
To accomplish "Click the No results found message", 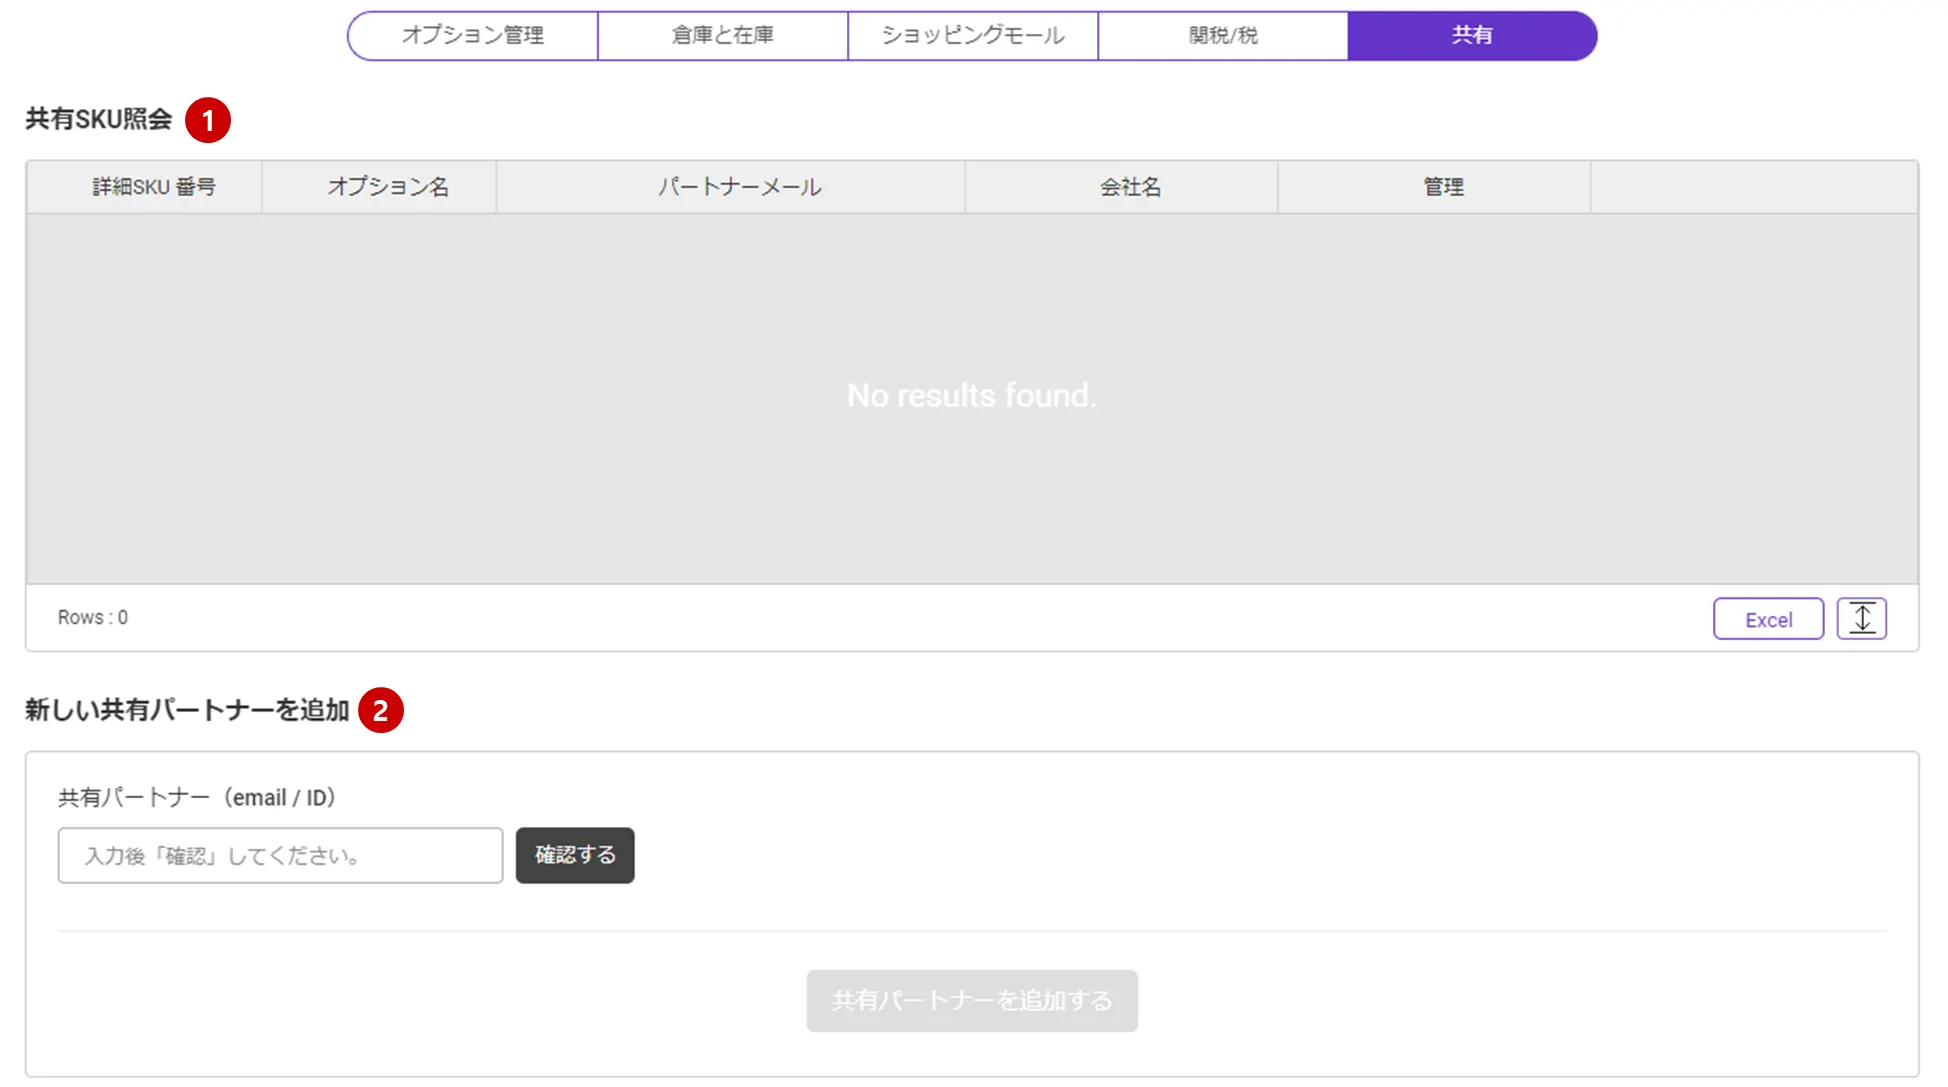I will pos(971,396).
